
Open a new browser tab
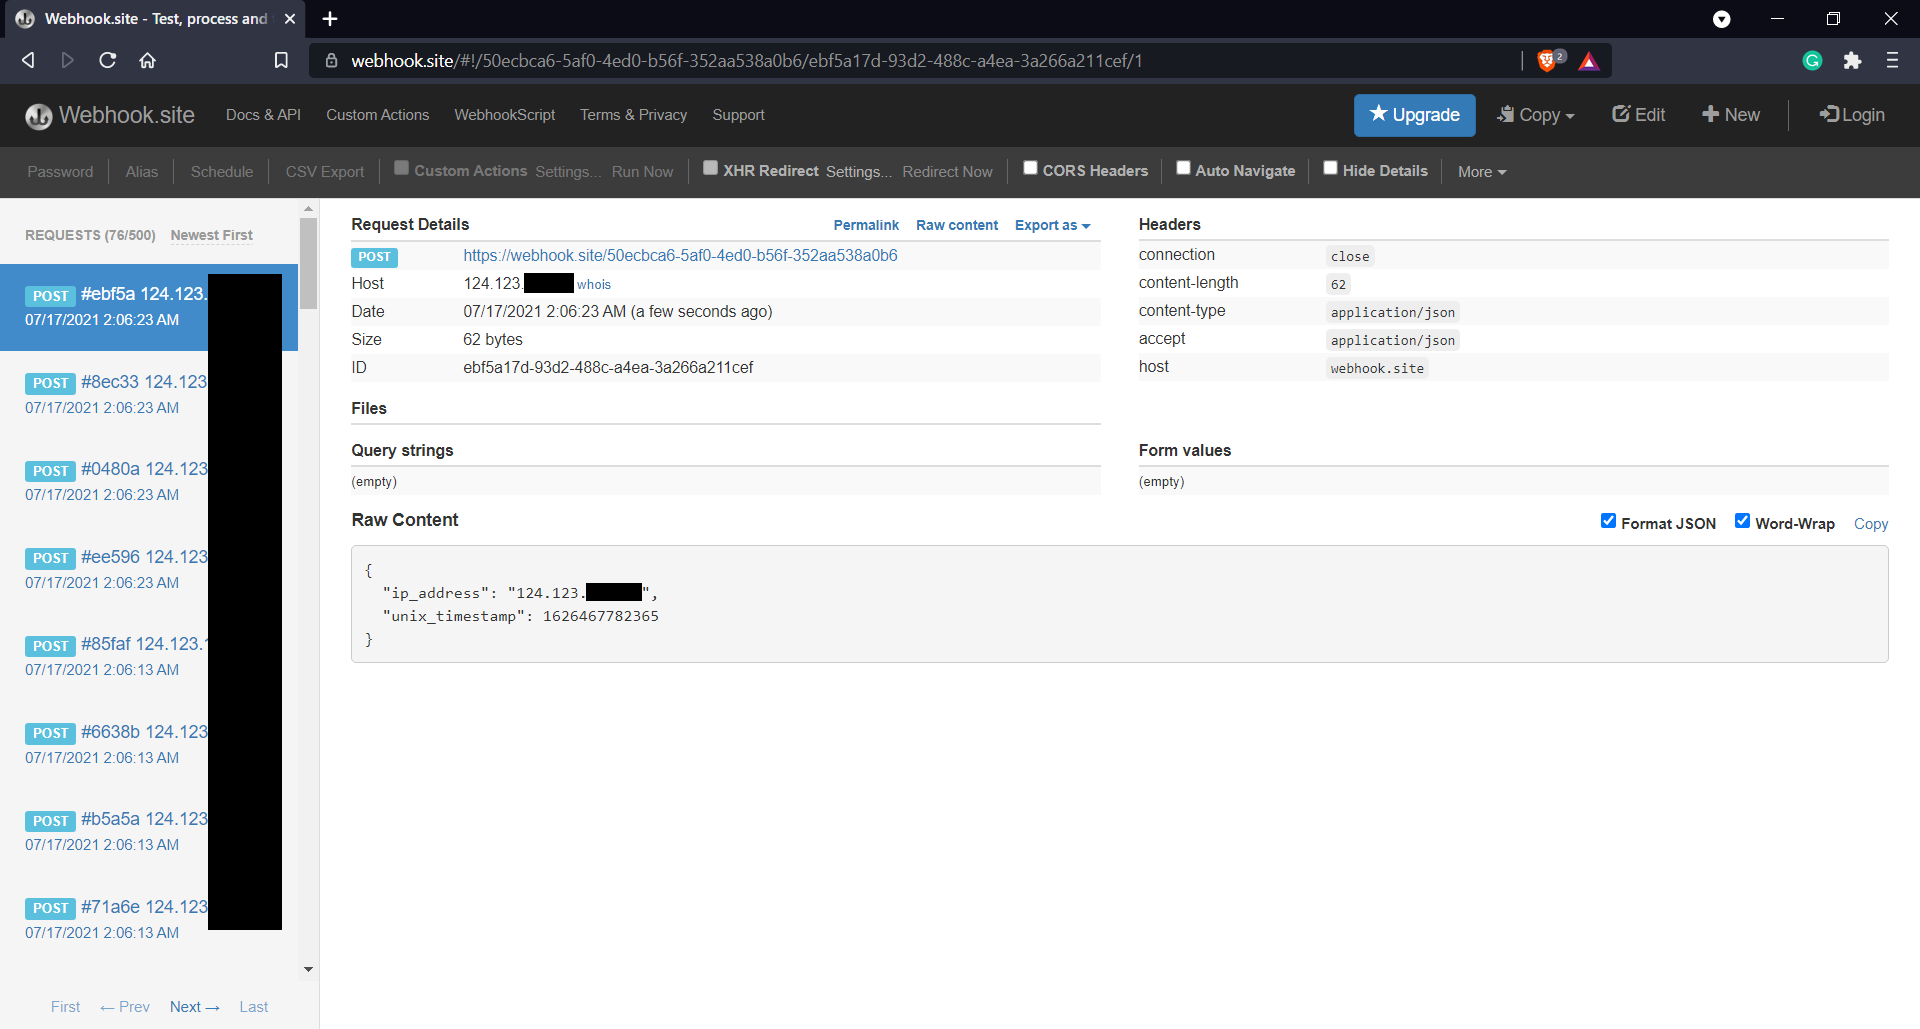point(330,18)
